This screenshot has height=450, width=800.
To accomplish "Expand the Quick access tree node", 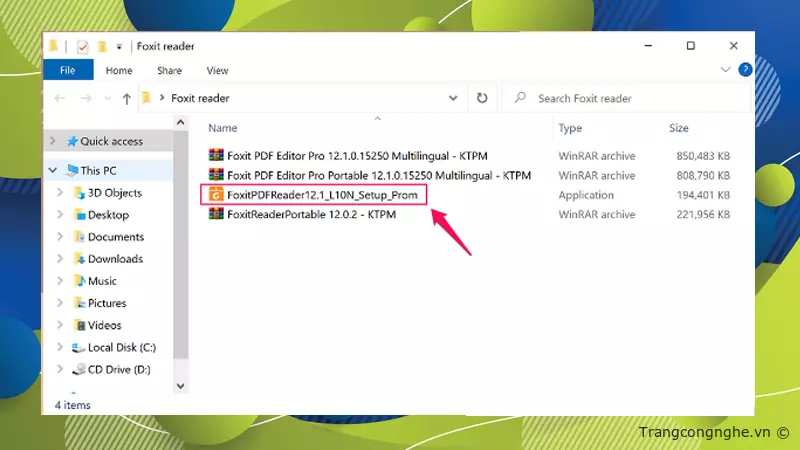I will point(53,142).
